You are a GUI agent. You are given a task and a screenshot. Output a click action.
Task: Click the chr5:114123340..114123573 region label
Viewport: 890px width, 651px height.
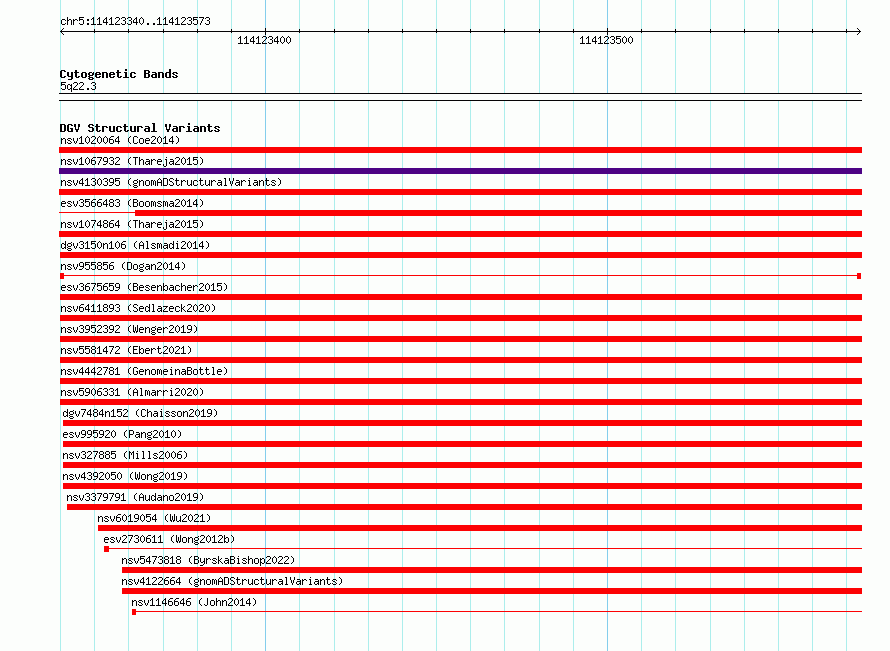tap(135, 21)
